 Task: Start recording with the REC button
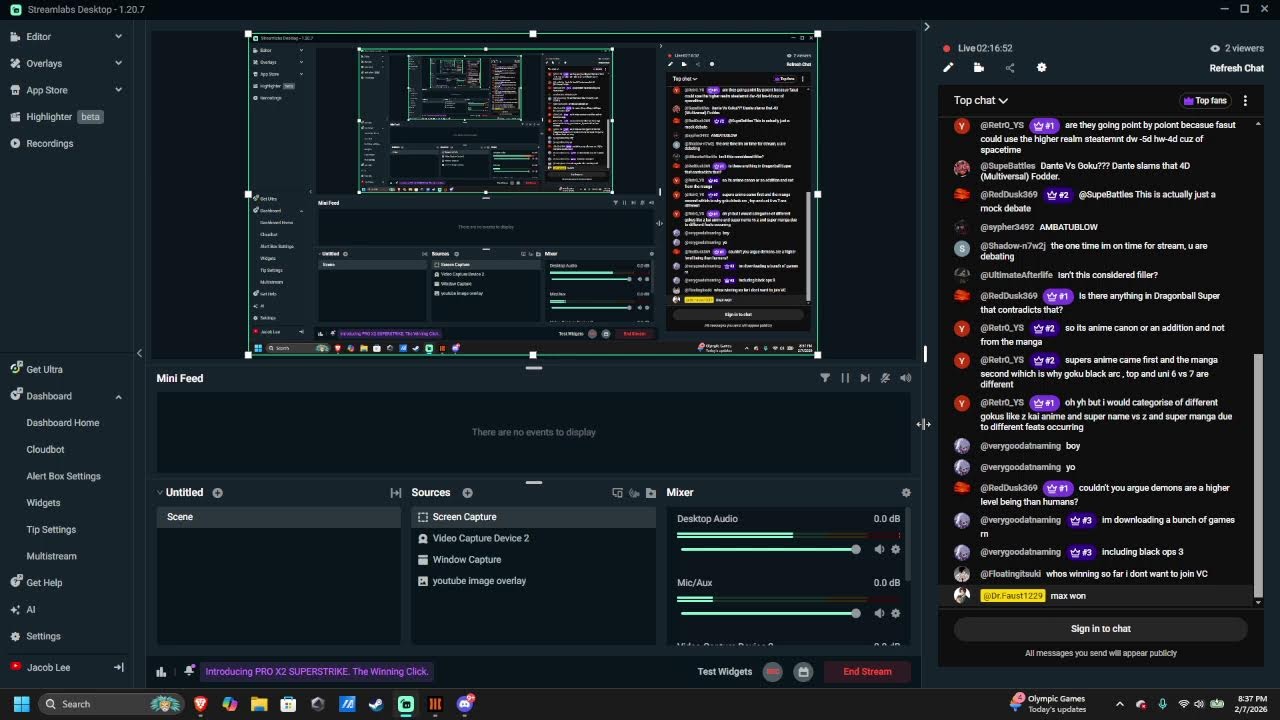773,672
